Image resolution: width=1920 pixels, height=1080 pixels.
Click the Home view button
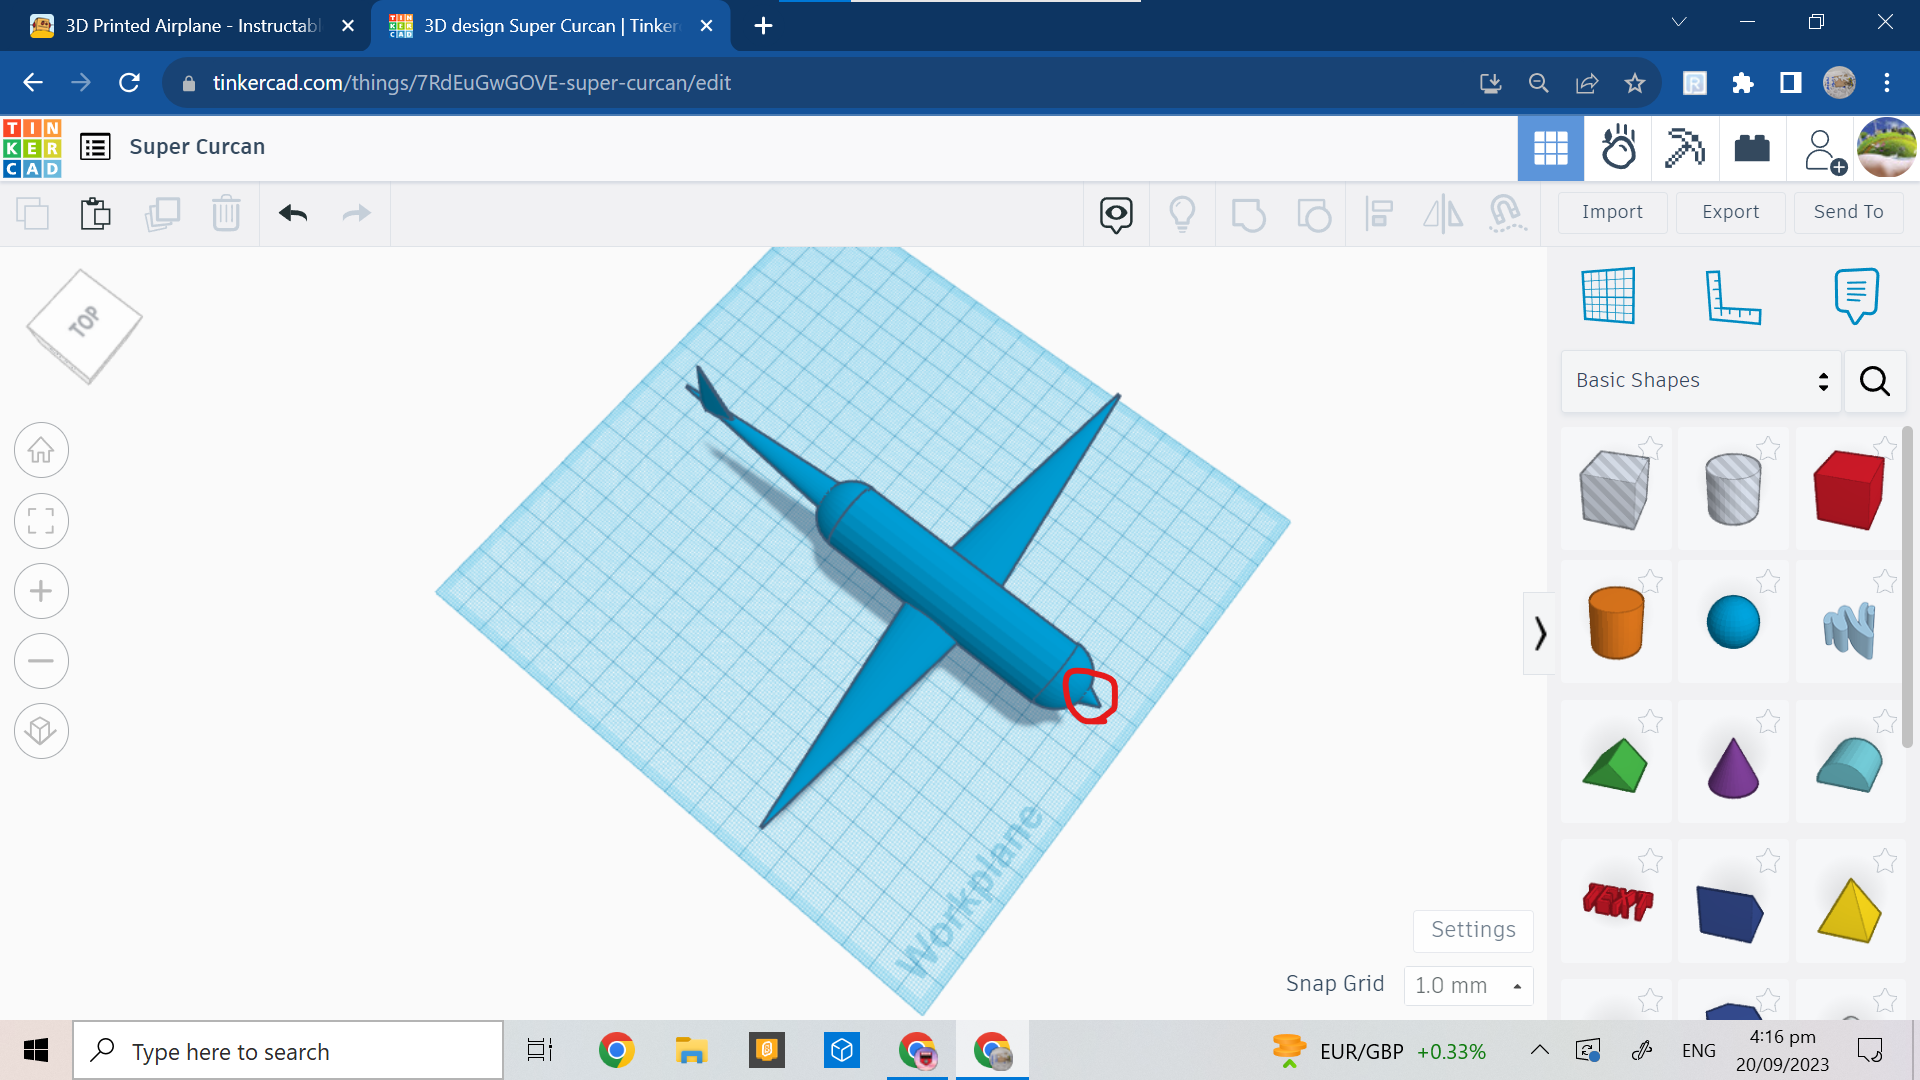click(41, 451)
